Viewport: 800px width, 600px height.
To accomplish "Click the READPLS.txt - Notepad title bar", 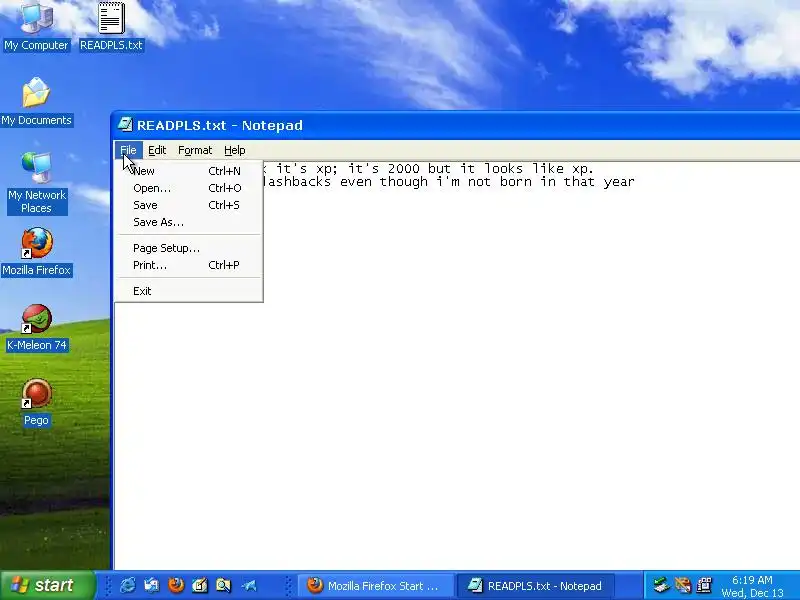I will point(457,125).
